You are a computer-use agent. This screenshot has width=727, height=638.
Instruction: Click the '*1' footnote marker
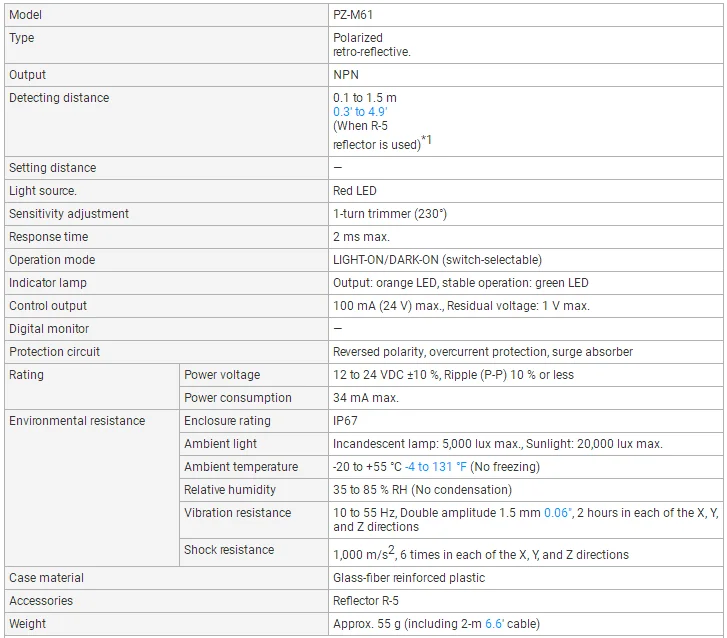pyautogui.click(x=427, y=140)
